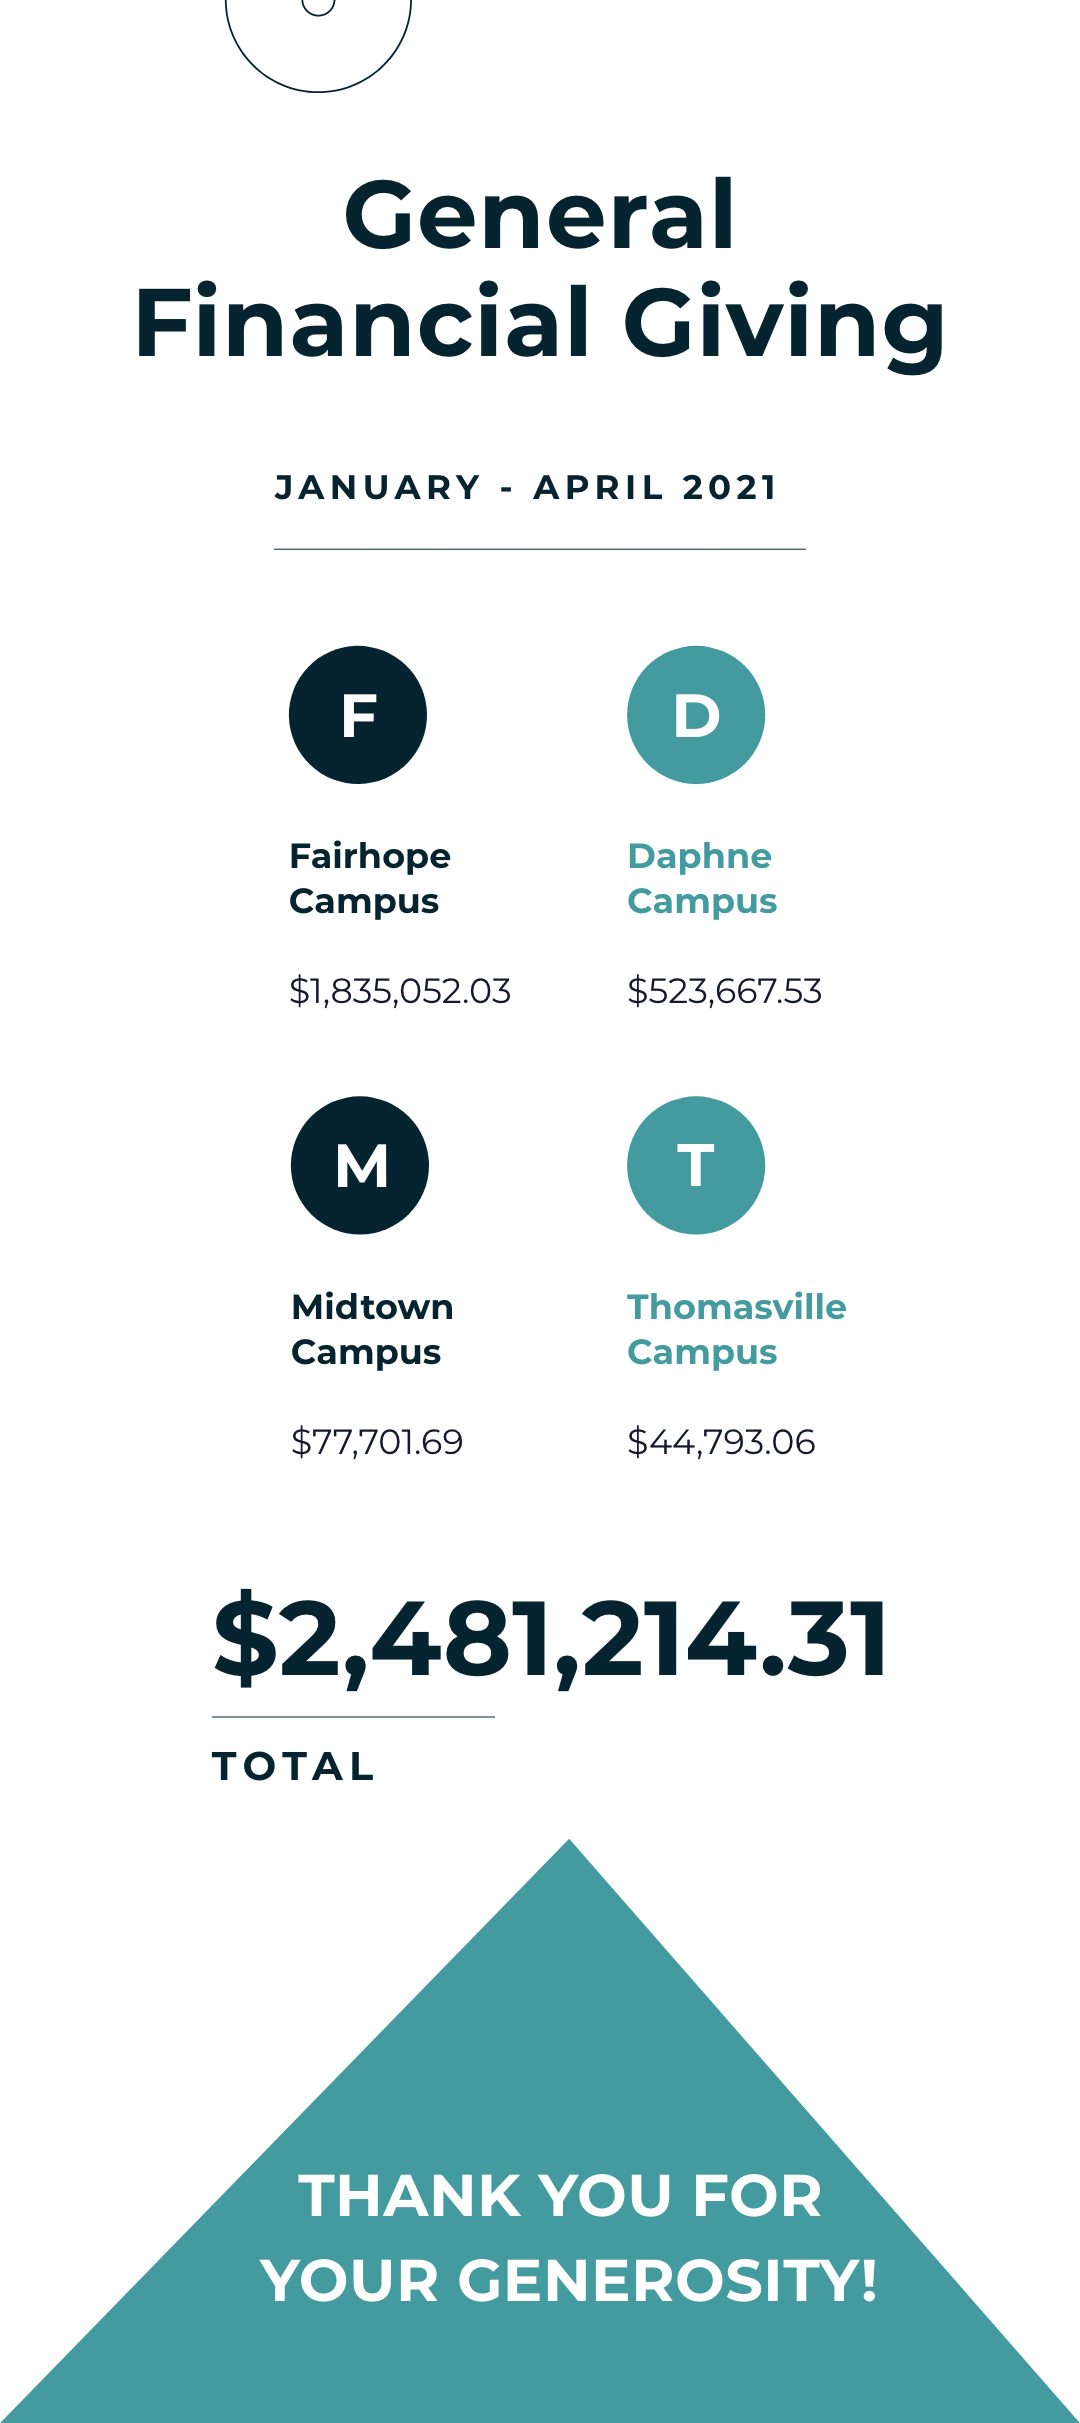Select the January - April 2021 subtitle
This screenshot has height=2423, width=1080.
click(526, 488)
